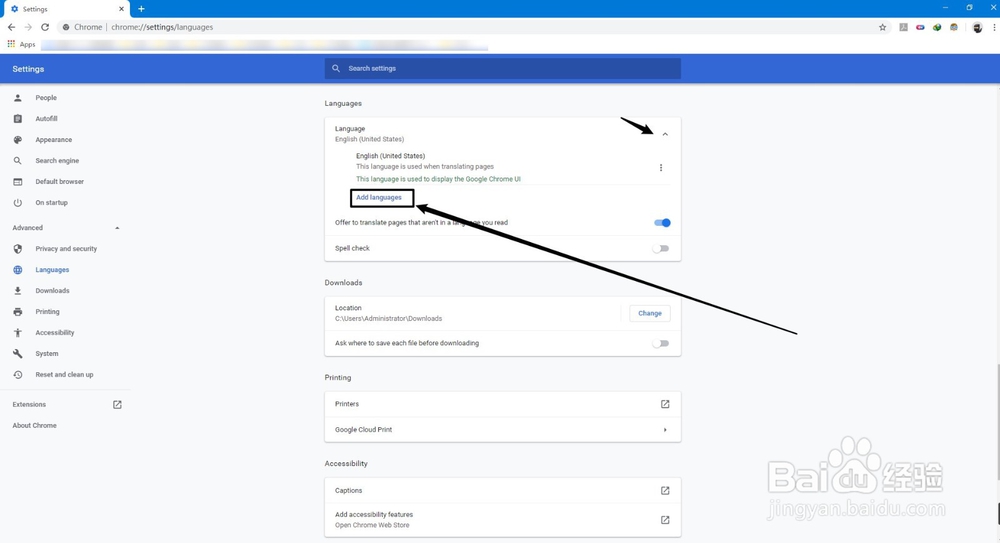
Task: Bookmark this page with star icon
Action: pos(883,27)
